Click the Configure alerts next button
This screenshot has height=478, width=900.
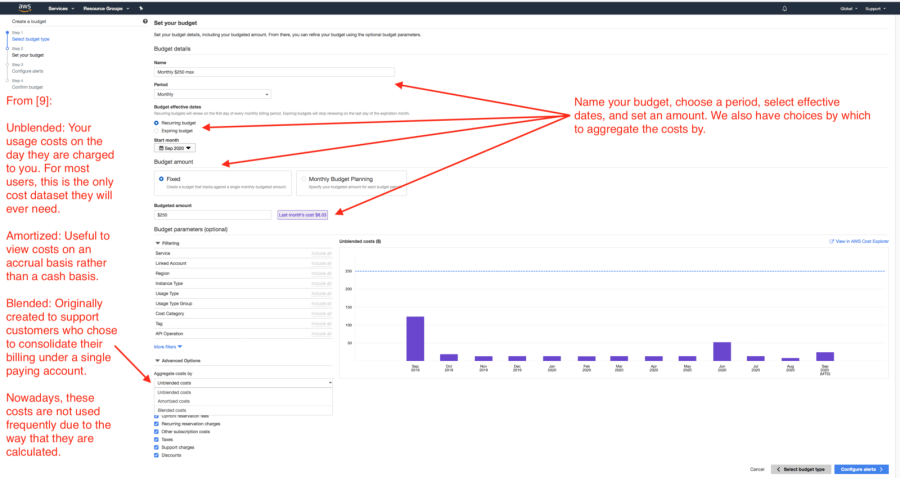pyautogui.click(x=862, y=469)
